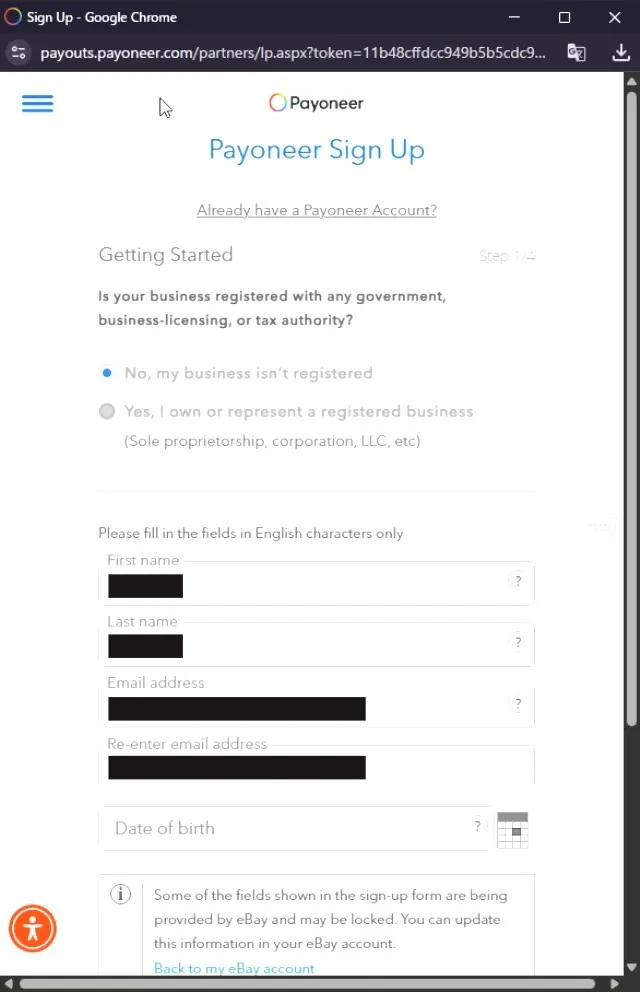Open the date of birth calendar icon
Image resolution: width=640 pixels, height=992 pixels.
[x=512, y=829]
